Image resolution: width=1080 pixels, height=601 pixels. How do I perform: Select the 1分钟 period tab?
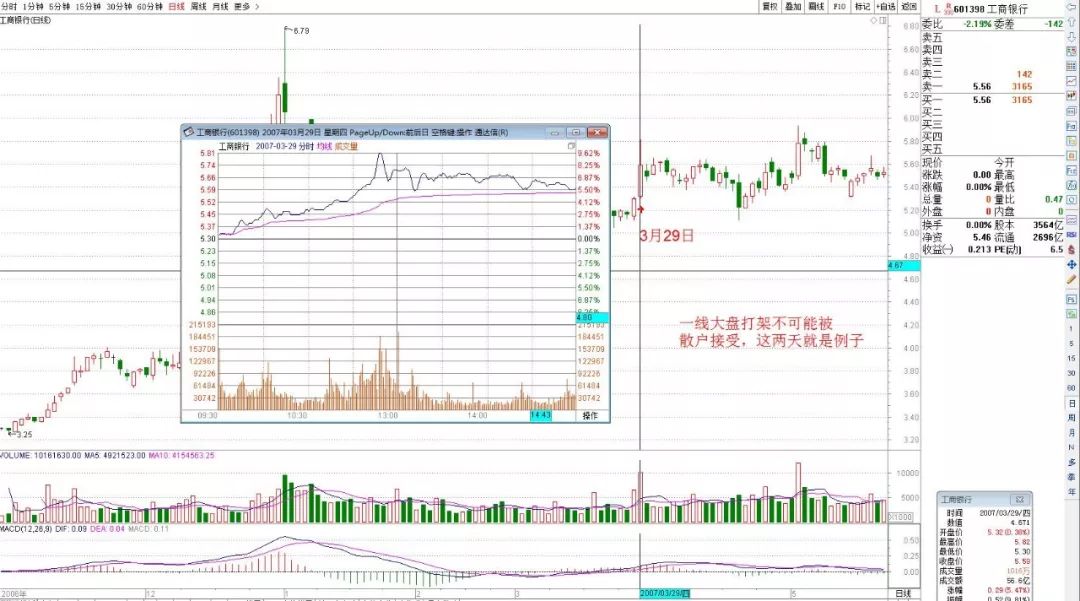click(x=32, y=6)
